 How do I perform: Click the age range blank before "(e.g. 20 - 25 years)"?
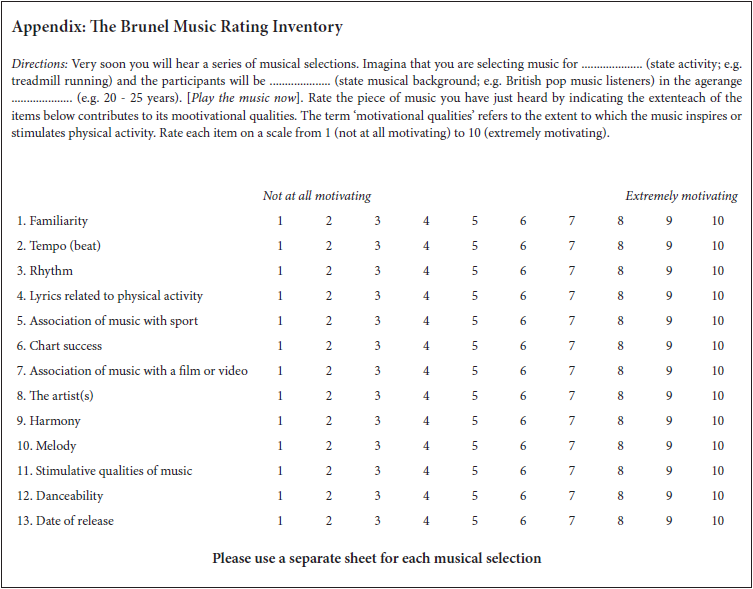(42, 98)
